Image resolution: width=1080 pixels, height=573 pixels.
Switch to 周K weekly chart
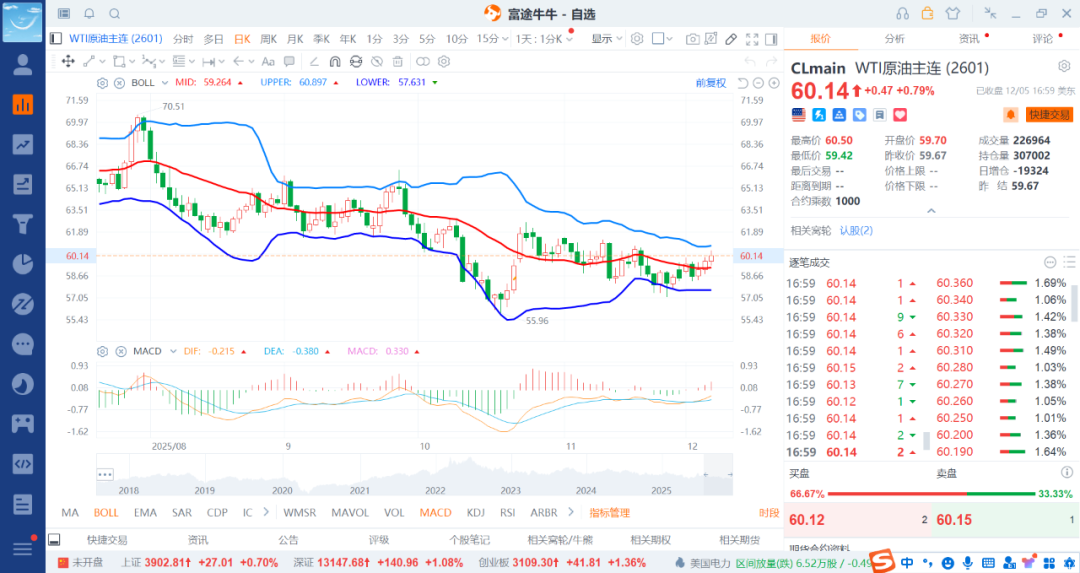[x=269, y=39]
